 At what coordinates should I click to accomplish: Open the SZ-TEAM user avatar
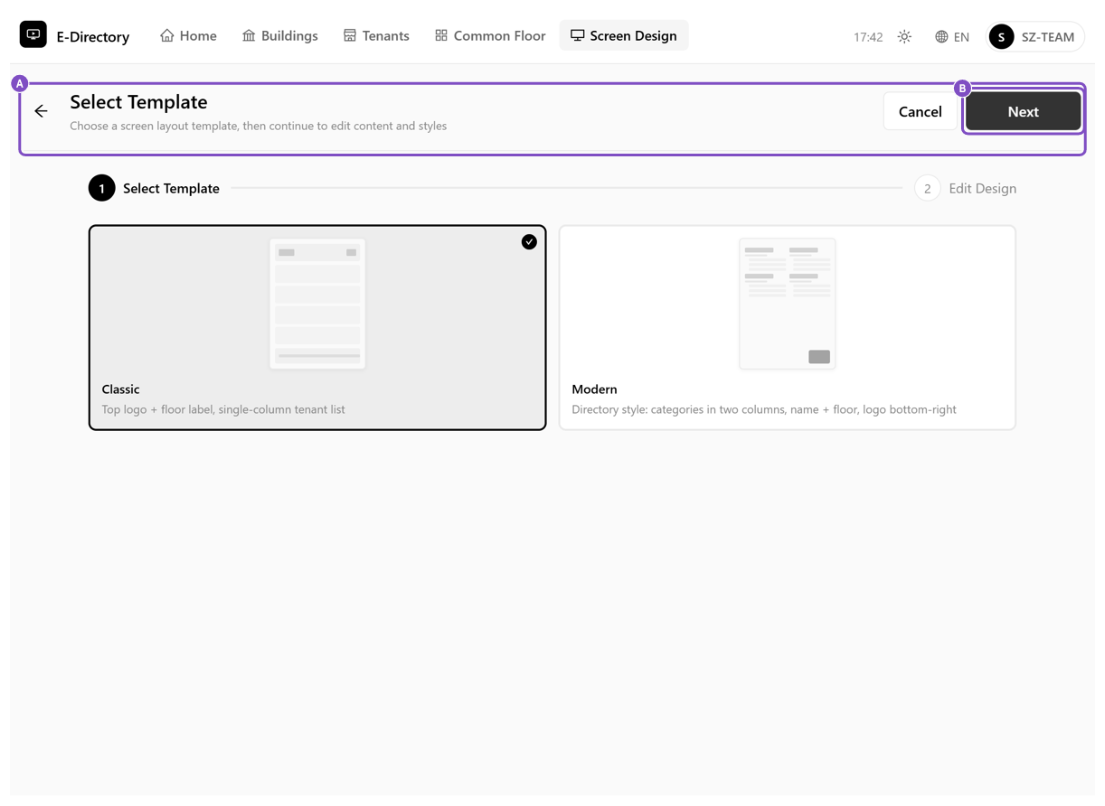point(1001,37)
